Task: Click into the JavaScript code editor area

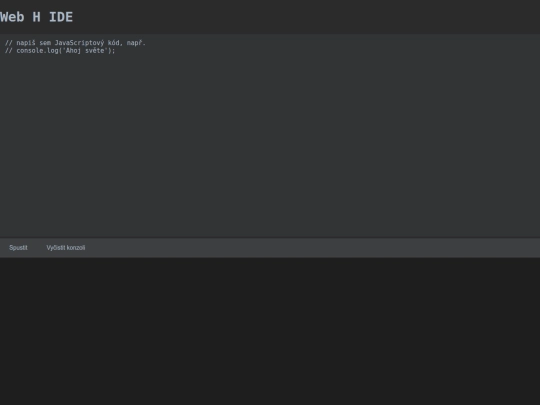Action: 270,136
